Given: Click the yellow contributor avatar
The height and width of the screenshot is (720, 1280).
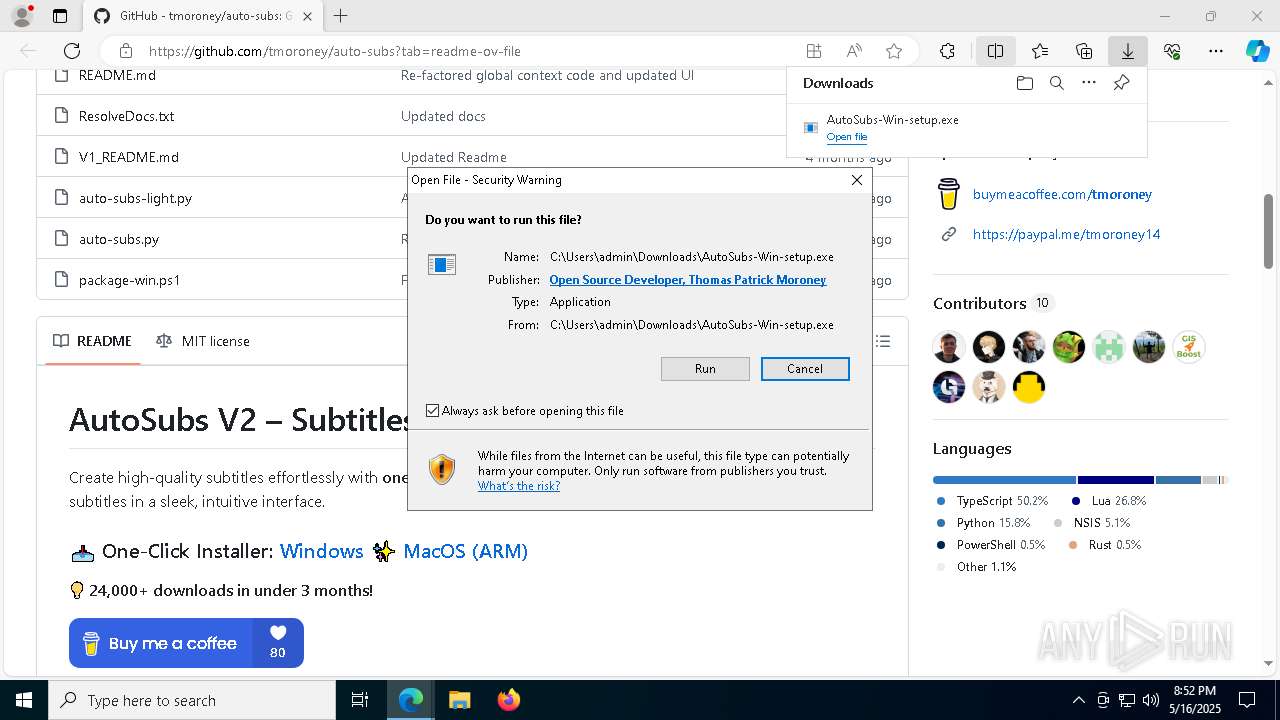Looking at the screenshot, I should (x=1029, y=387).
